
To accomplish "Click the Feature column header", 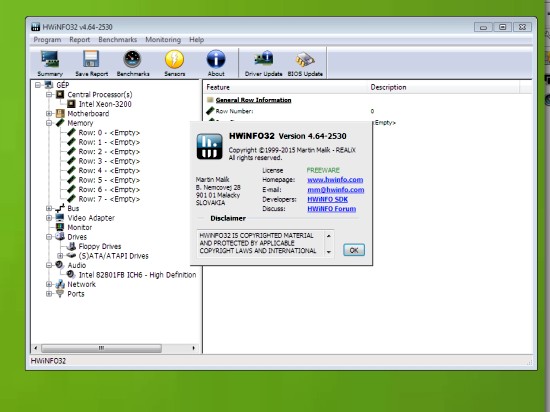I will [285, 87].
